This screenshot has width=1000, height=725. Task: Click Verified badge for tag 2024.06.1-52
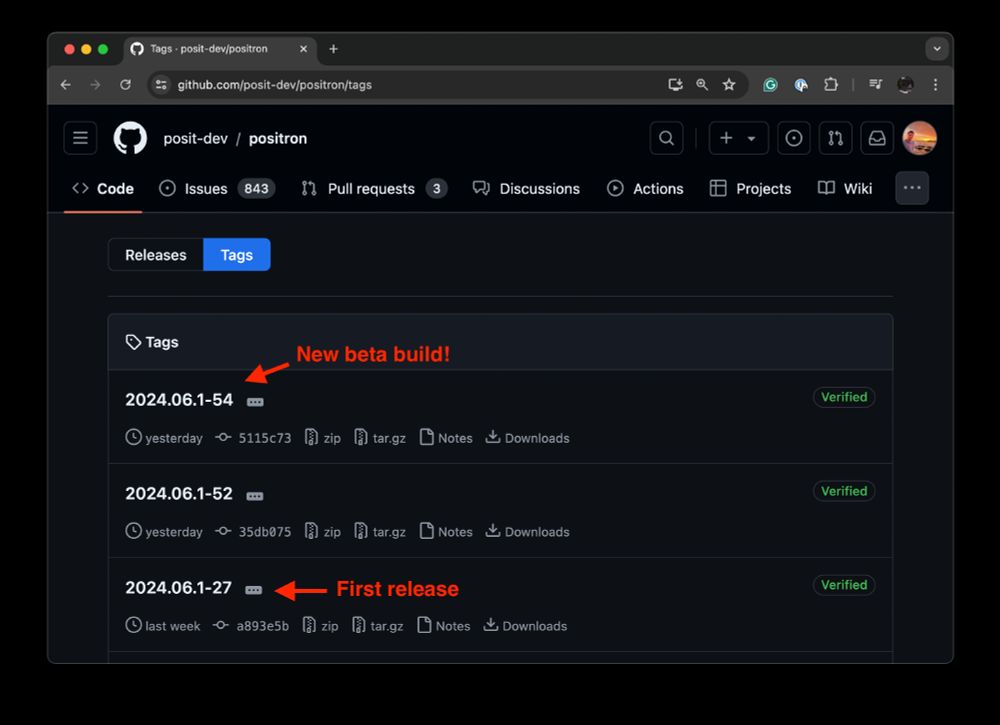pyautogui.click(x=844, y=491)
